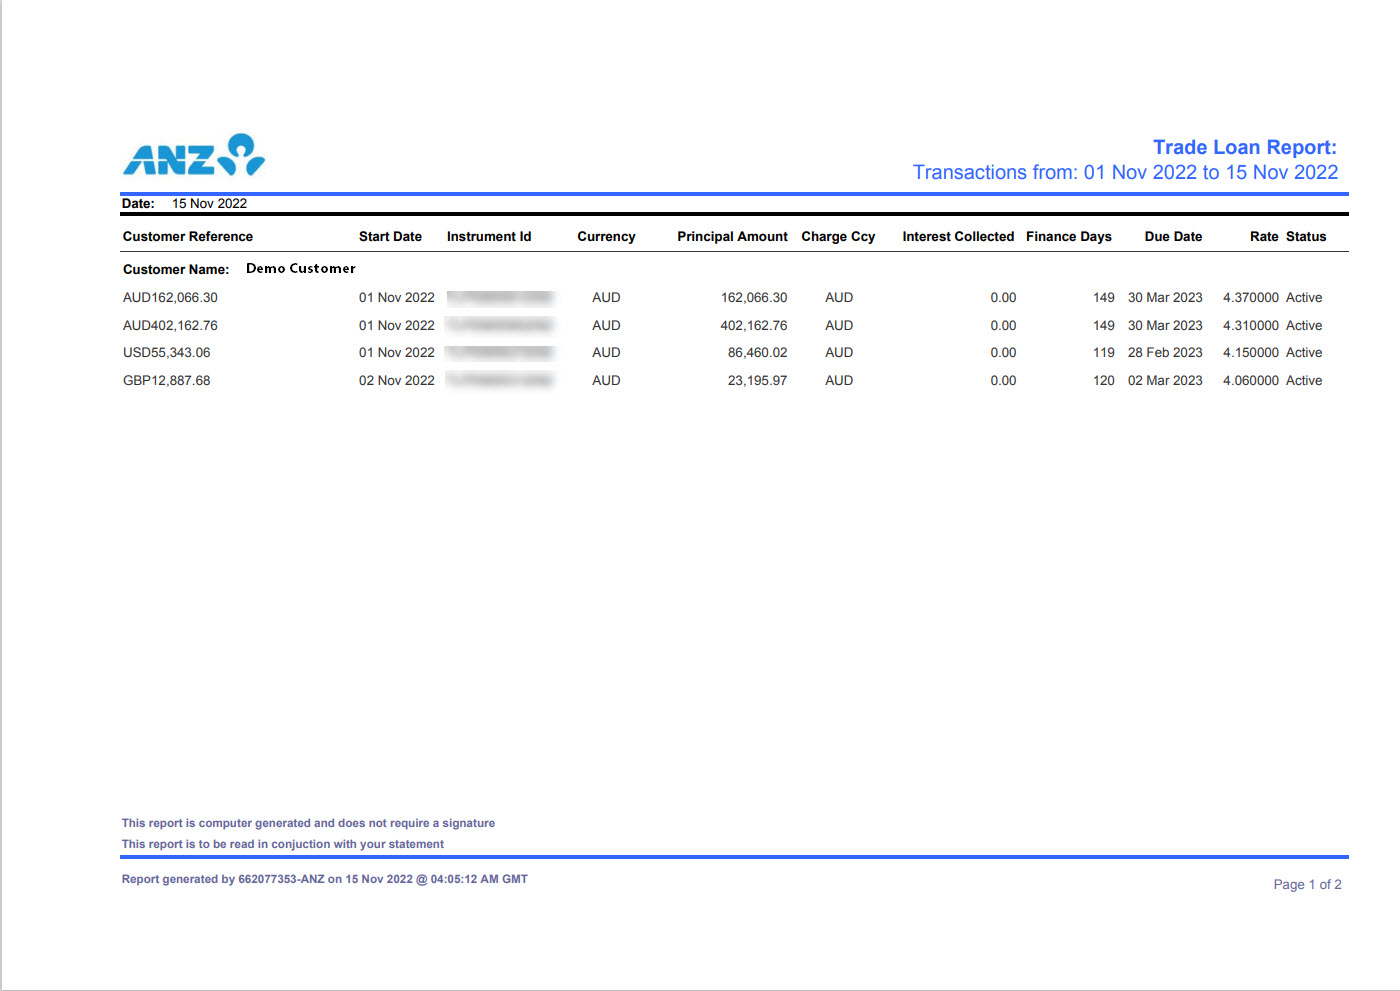Select the Instrument Id column header

pos(489,237)
